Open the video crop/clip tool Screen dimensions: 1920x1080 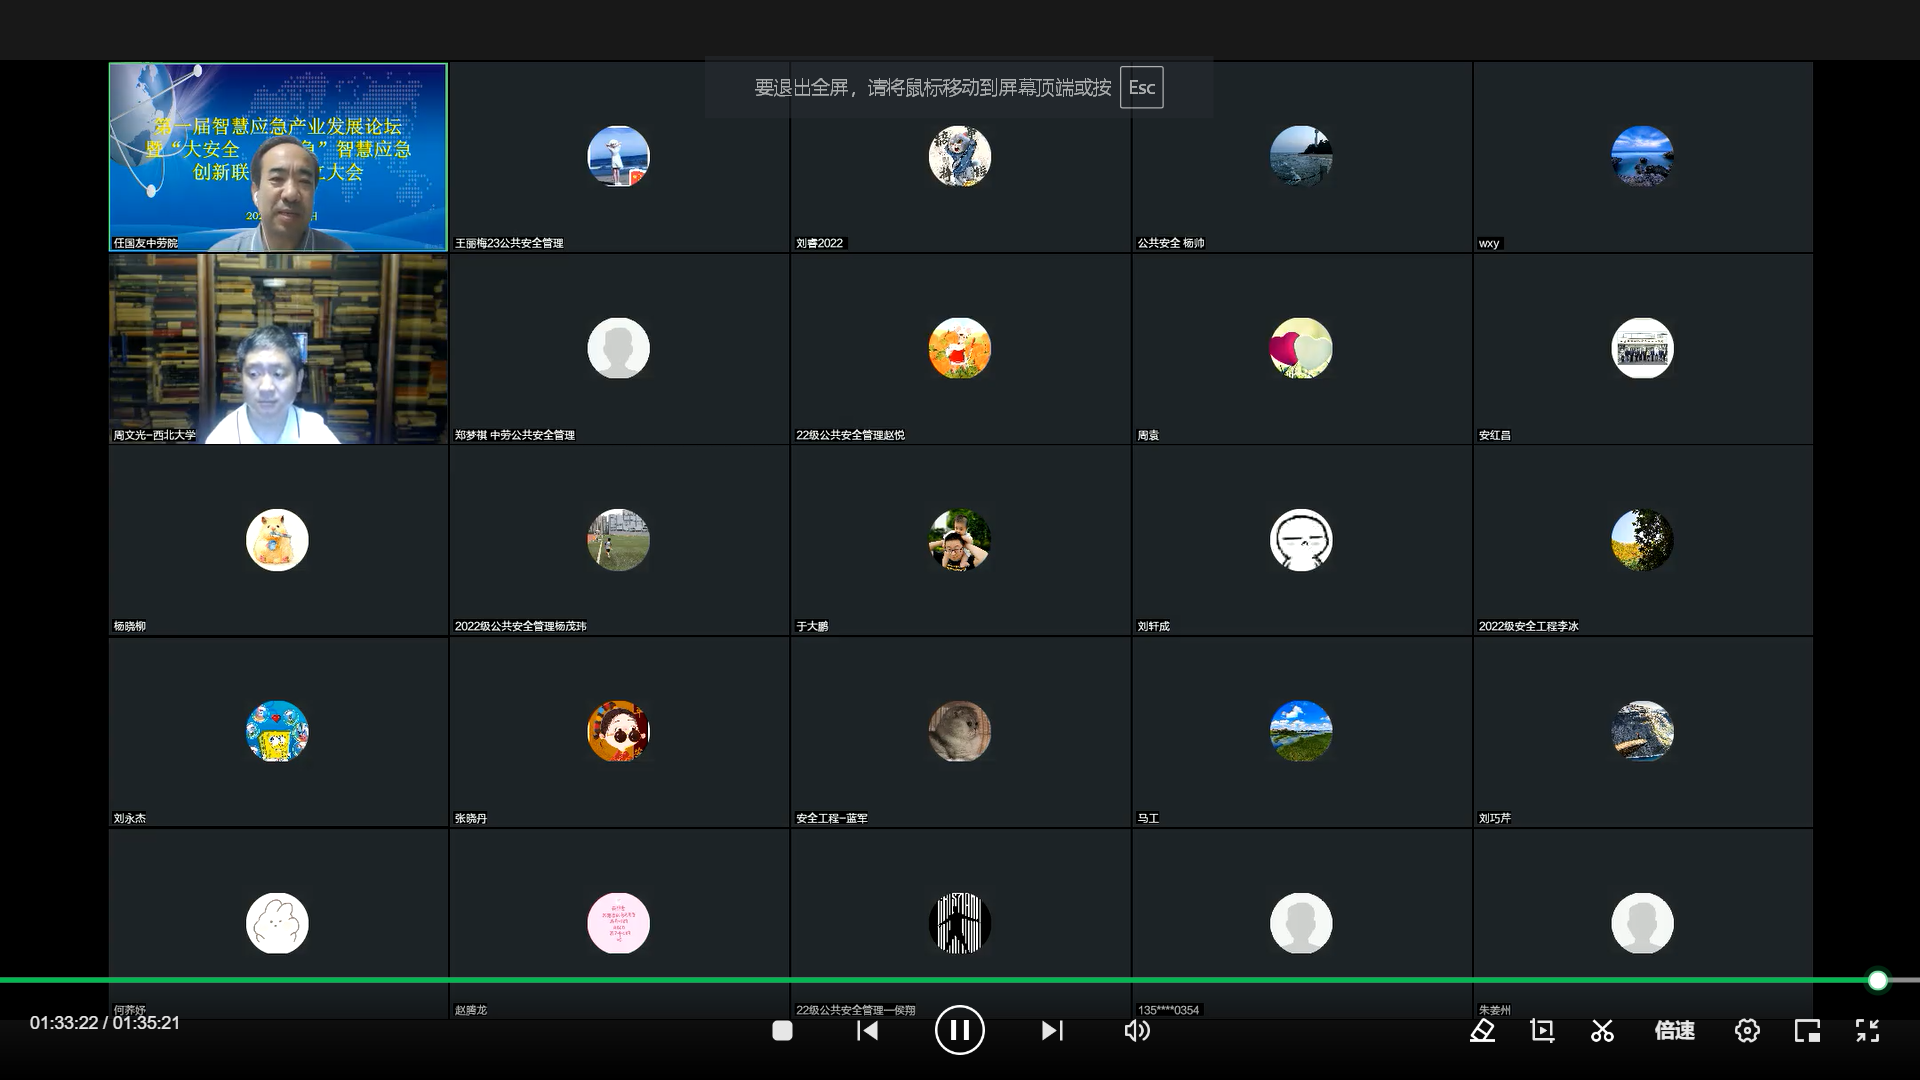tap(1542, 1031)
